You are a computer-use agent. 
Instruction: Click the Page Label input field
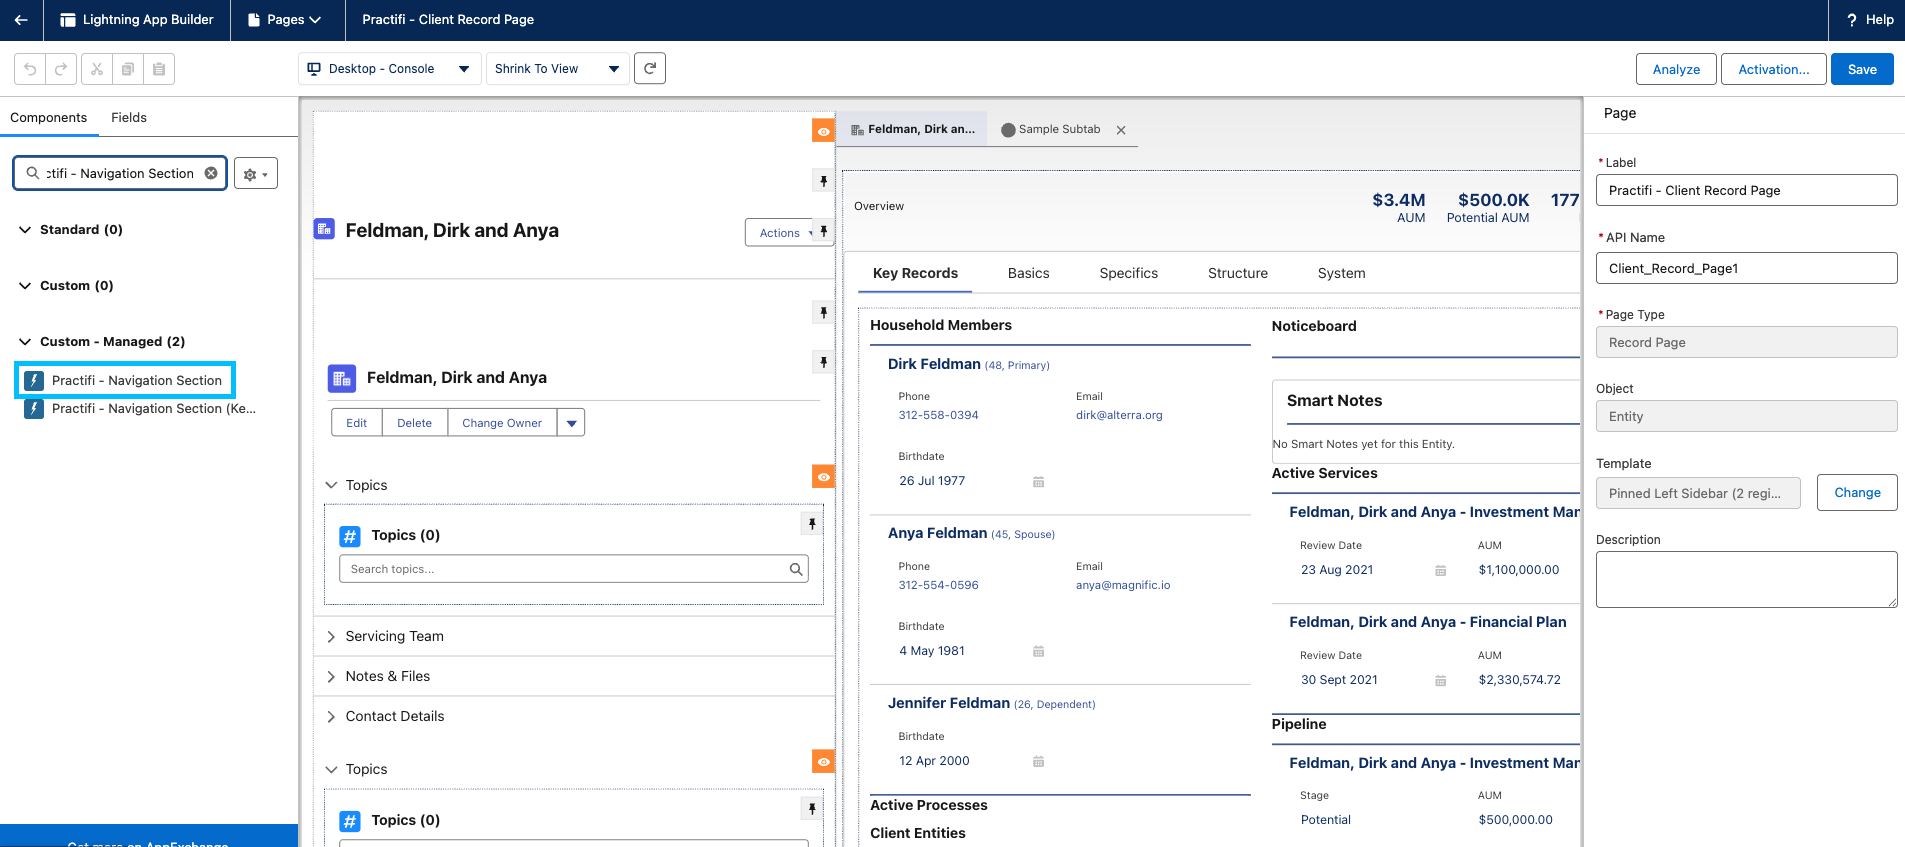[1746, 190]
